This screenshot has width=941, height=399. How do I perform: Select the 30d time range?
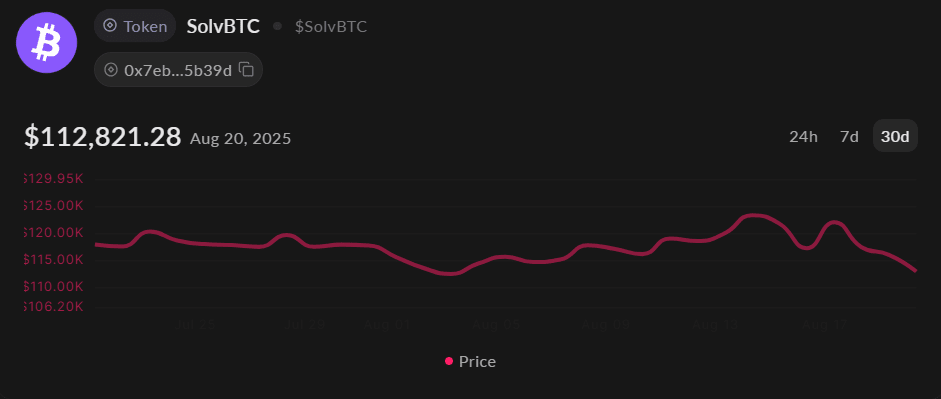pyautogui.click(x=895, y=136)
